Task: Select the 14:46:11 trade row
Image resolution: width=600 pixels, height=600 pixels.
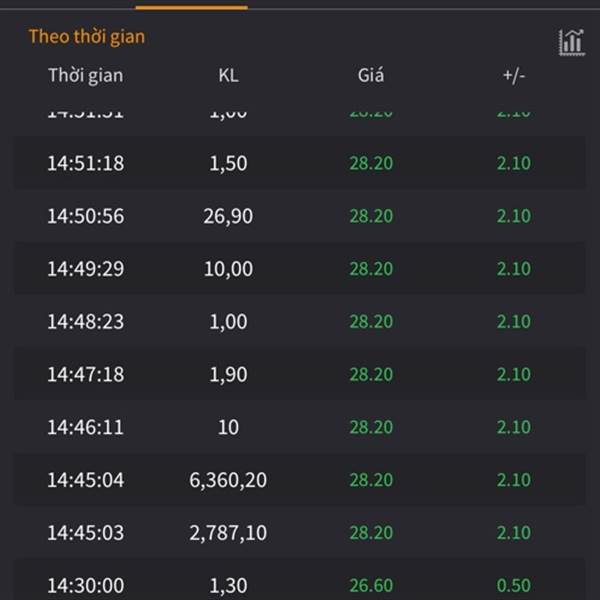Action: point(300,427)
